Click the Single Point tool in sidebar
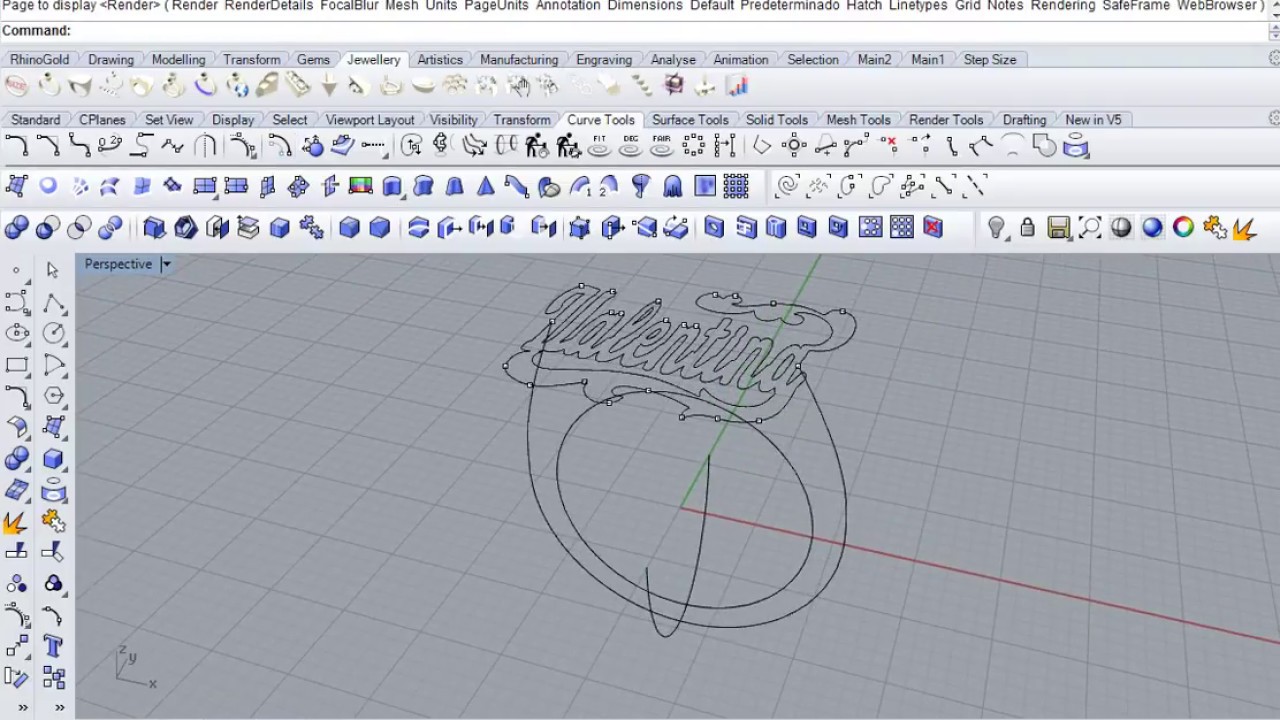The width and height of the screenshot is (1280, 720). coord(17,270)
